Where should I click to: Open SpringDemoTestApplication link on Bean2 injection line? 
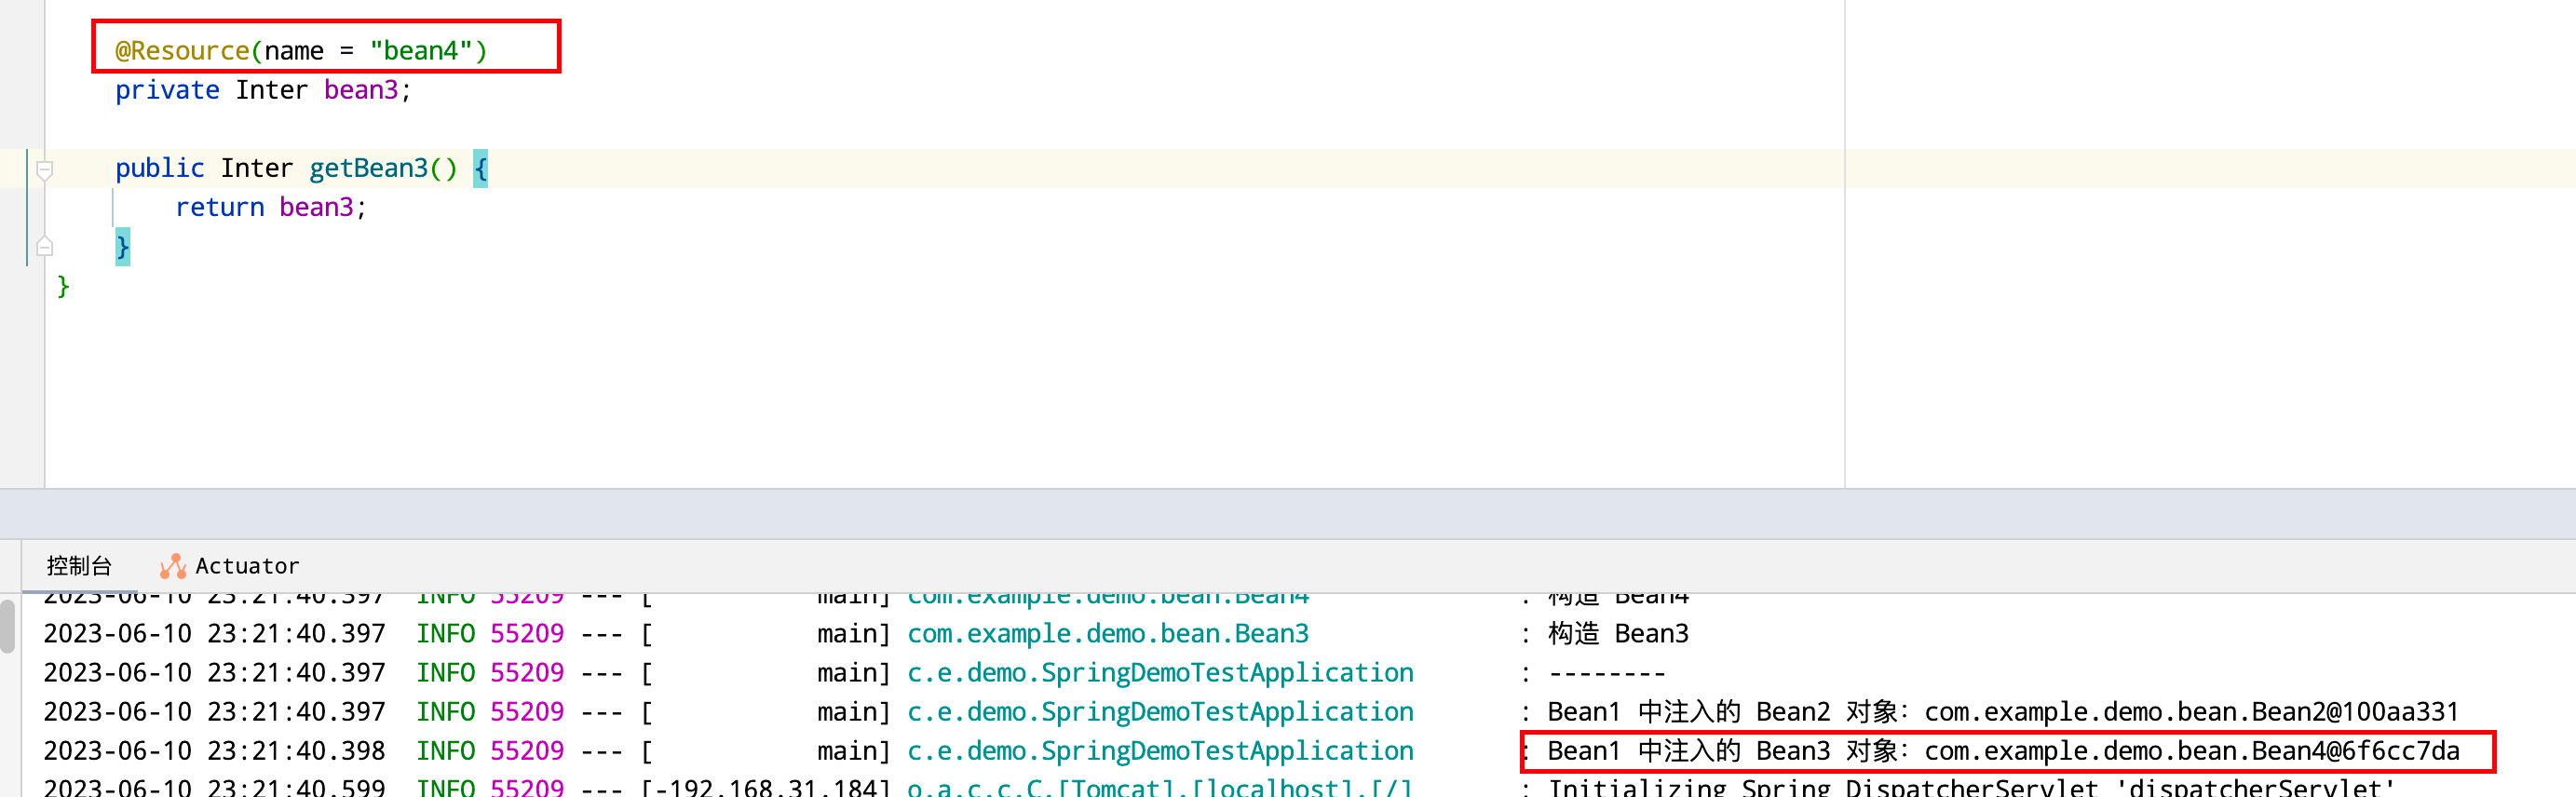coord(1160,711)
